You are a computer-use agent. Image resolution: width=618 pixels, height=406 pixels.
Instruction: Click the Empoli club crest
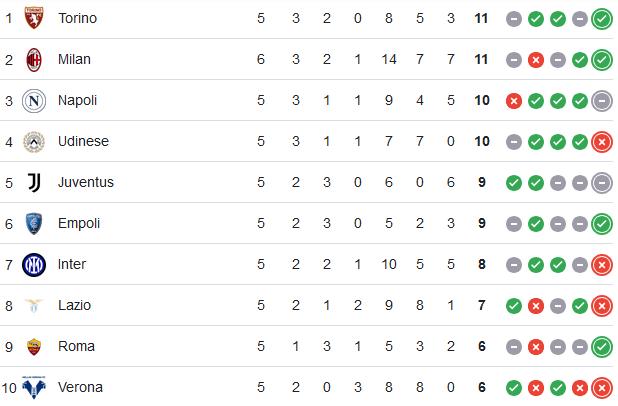34,223
